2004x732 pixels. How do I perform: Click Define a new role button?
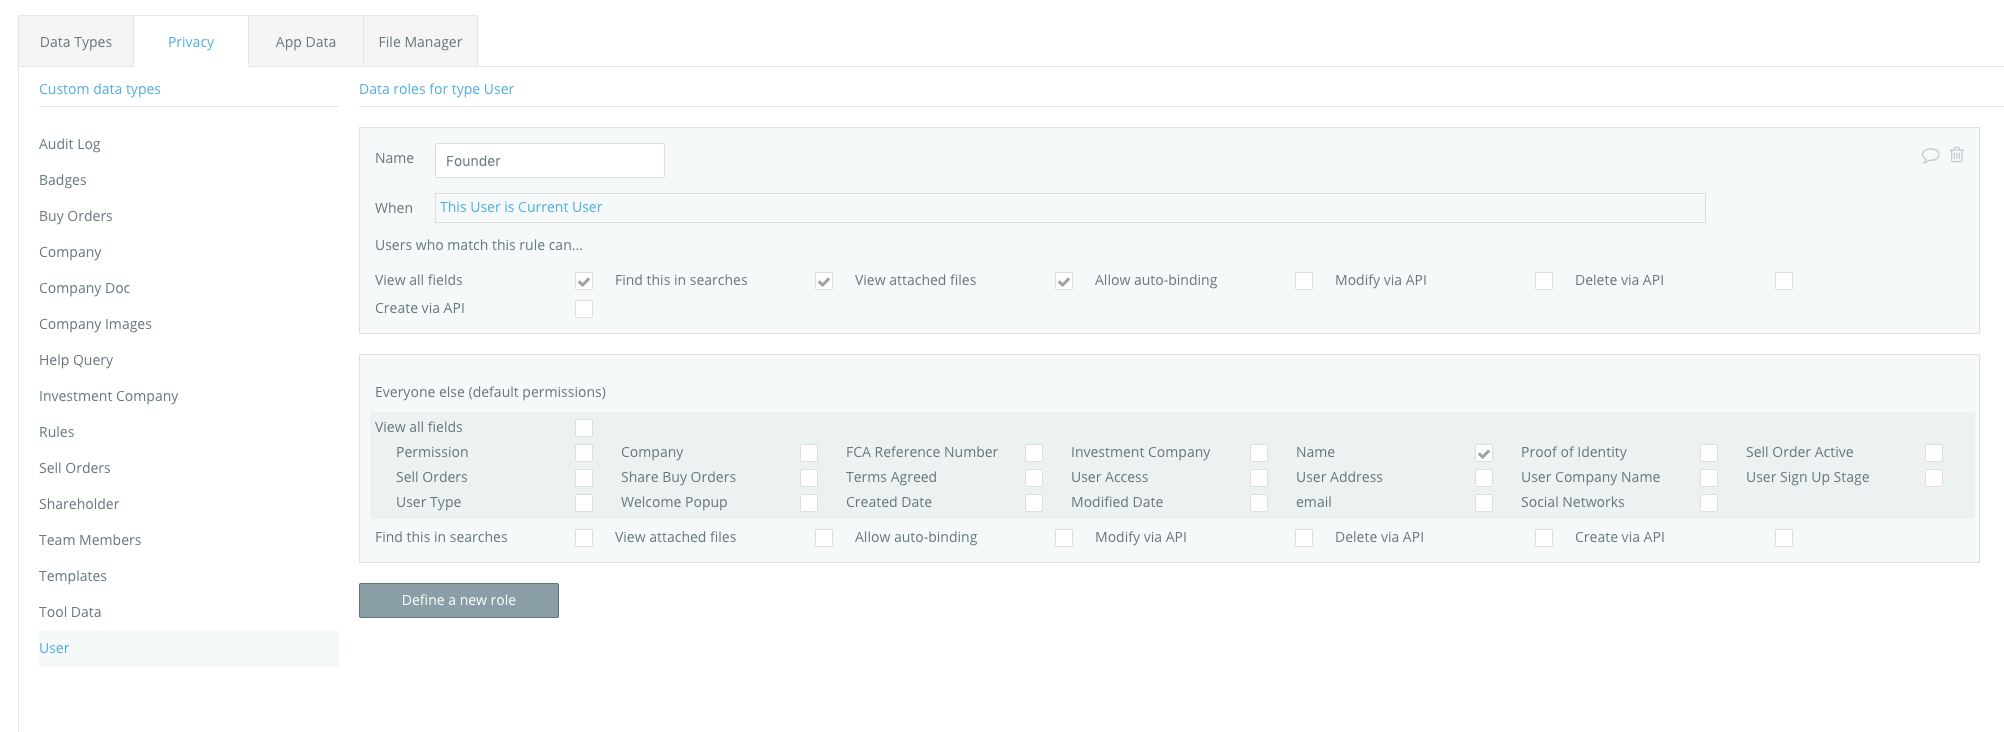coord(459,600)
